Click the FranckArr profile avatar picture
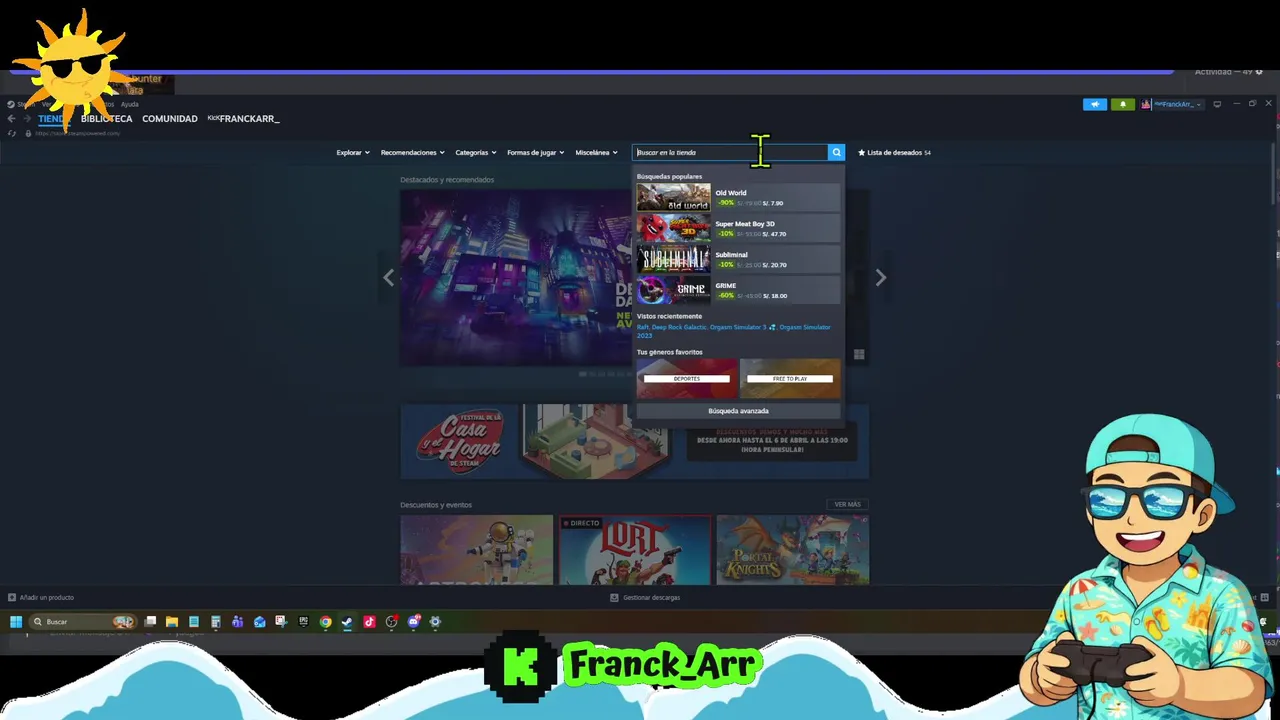 click(1146, 104)
